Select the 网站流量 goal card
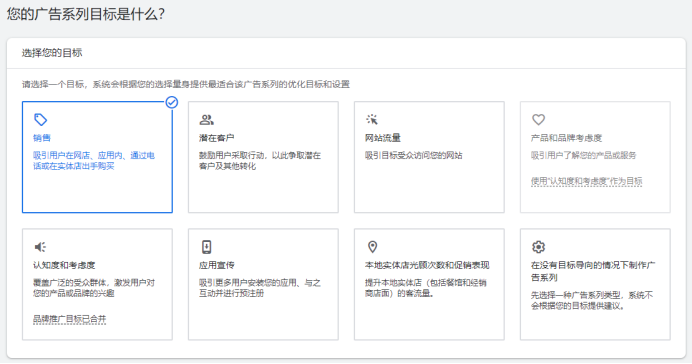 pyautogui.click(x=429, y=157)
